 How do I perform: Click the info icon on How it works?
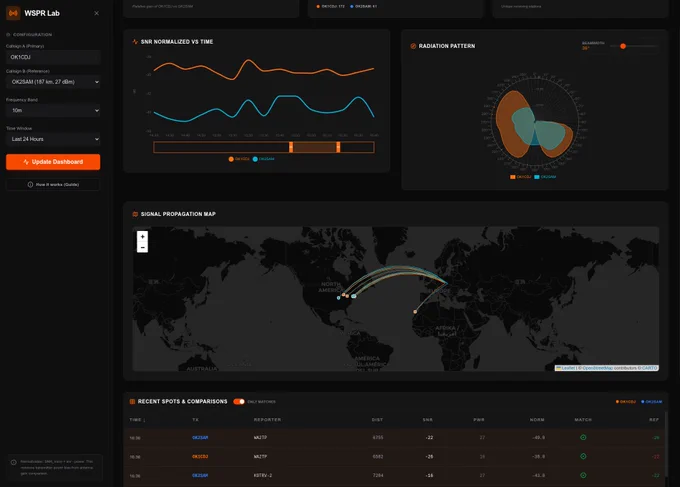[30, 184]
